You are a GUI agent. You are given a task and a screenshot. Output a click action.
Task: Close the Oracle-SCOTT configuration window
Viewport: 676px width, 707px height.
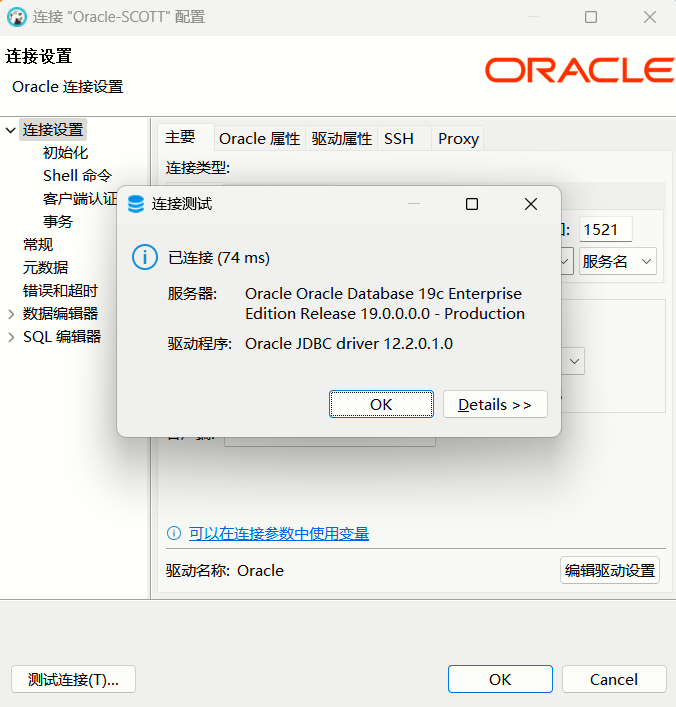pos(650,17)
